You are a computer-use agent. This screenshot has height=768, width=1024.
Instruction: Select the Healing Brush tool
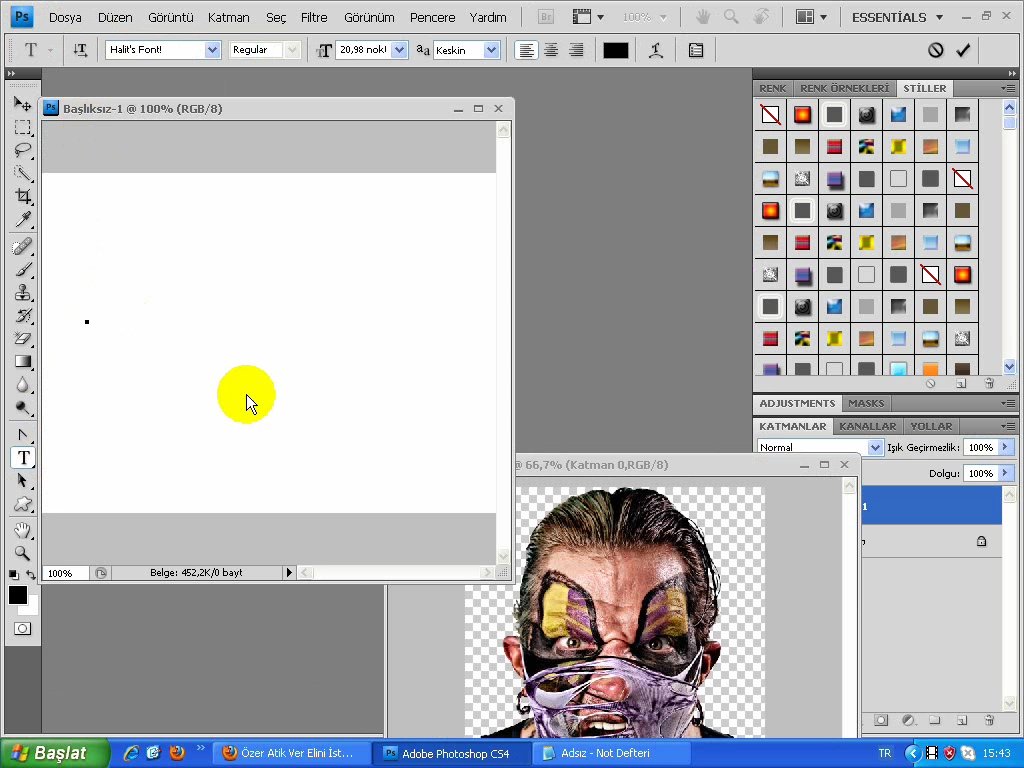click(23, 247)
